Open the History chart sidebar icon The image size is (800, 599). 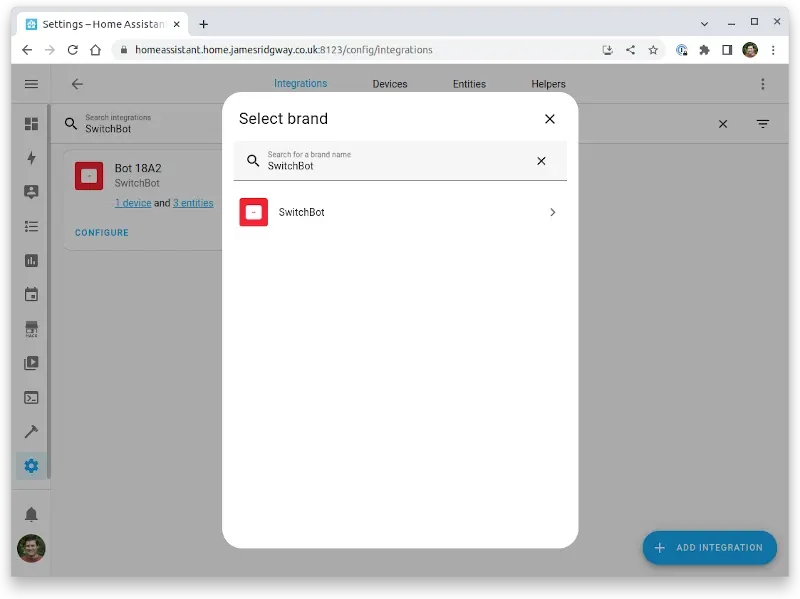tap(31, 261)
